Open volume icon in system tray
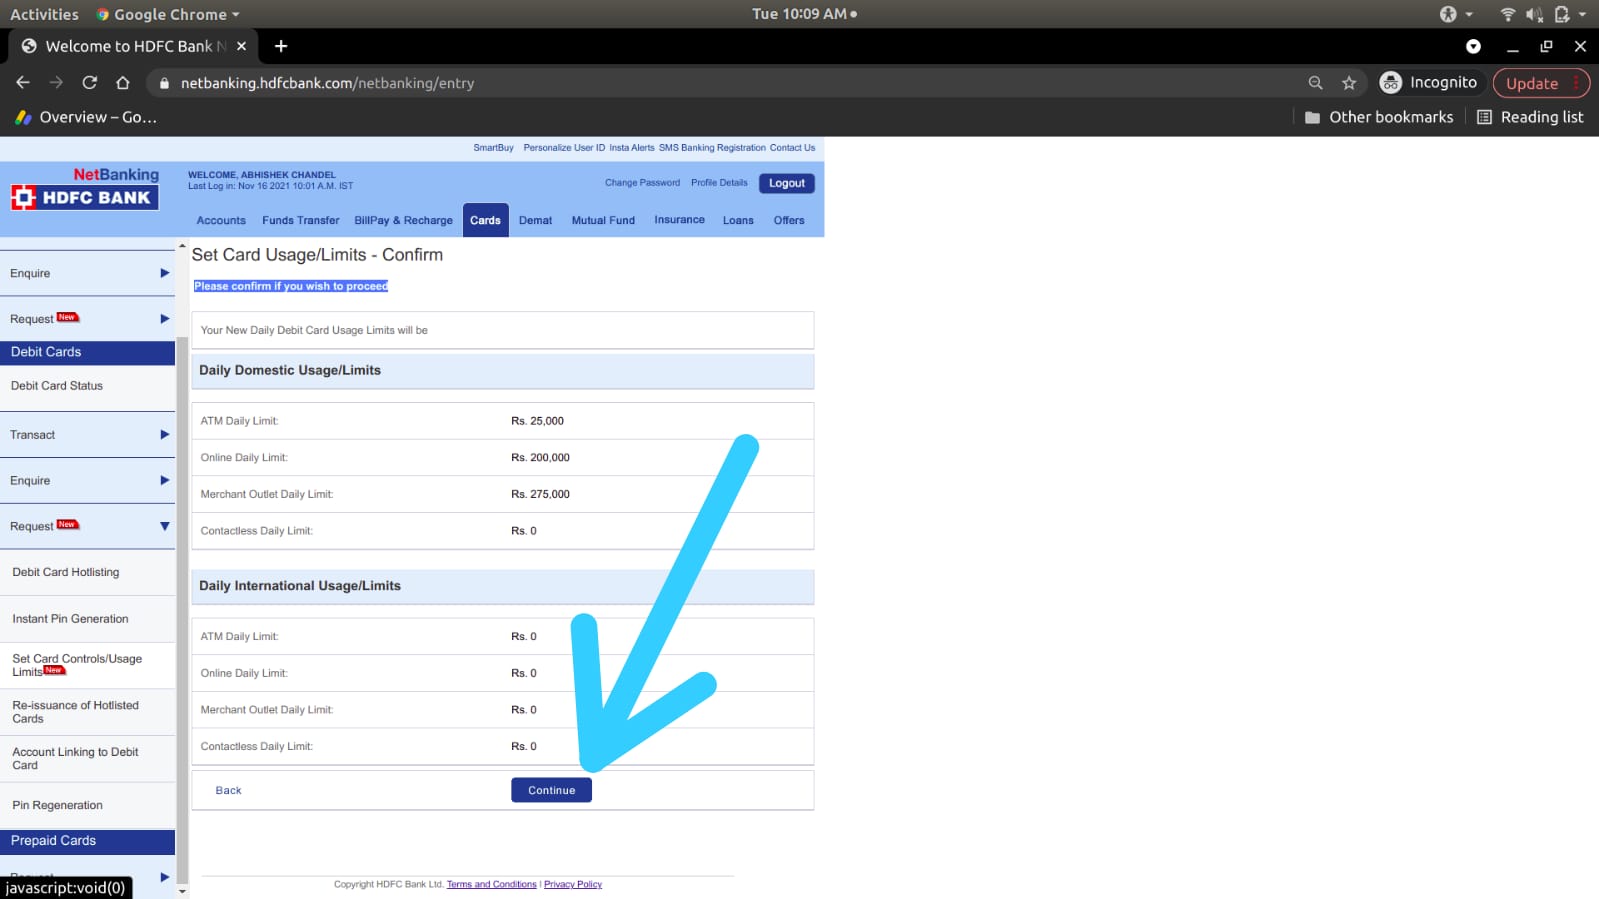Viewport: 1599px width, 899px height. click(1534, 14)
